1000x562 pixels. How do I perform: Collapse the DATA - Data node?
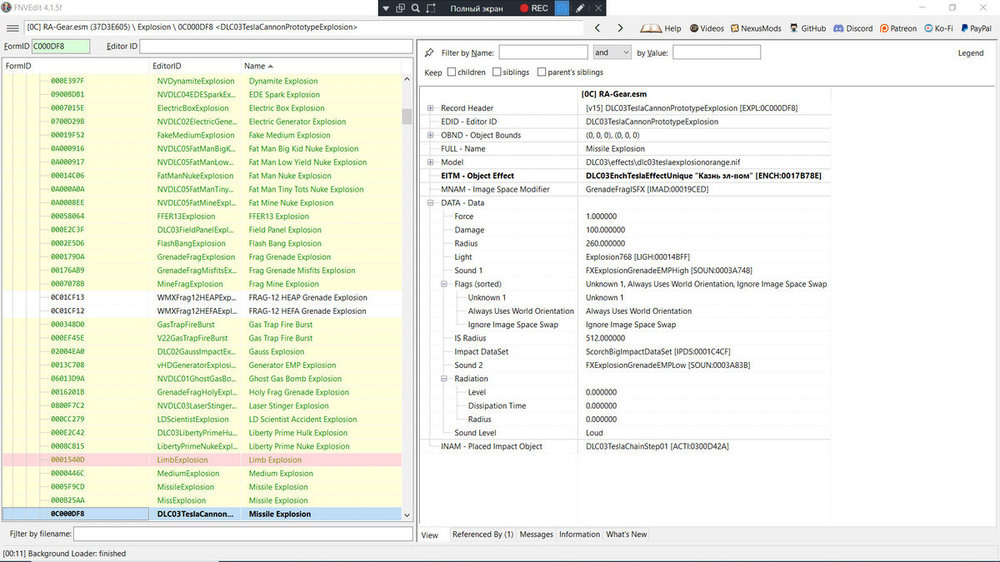coord(430,203)
